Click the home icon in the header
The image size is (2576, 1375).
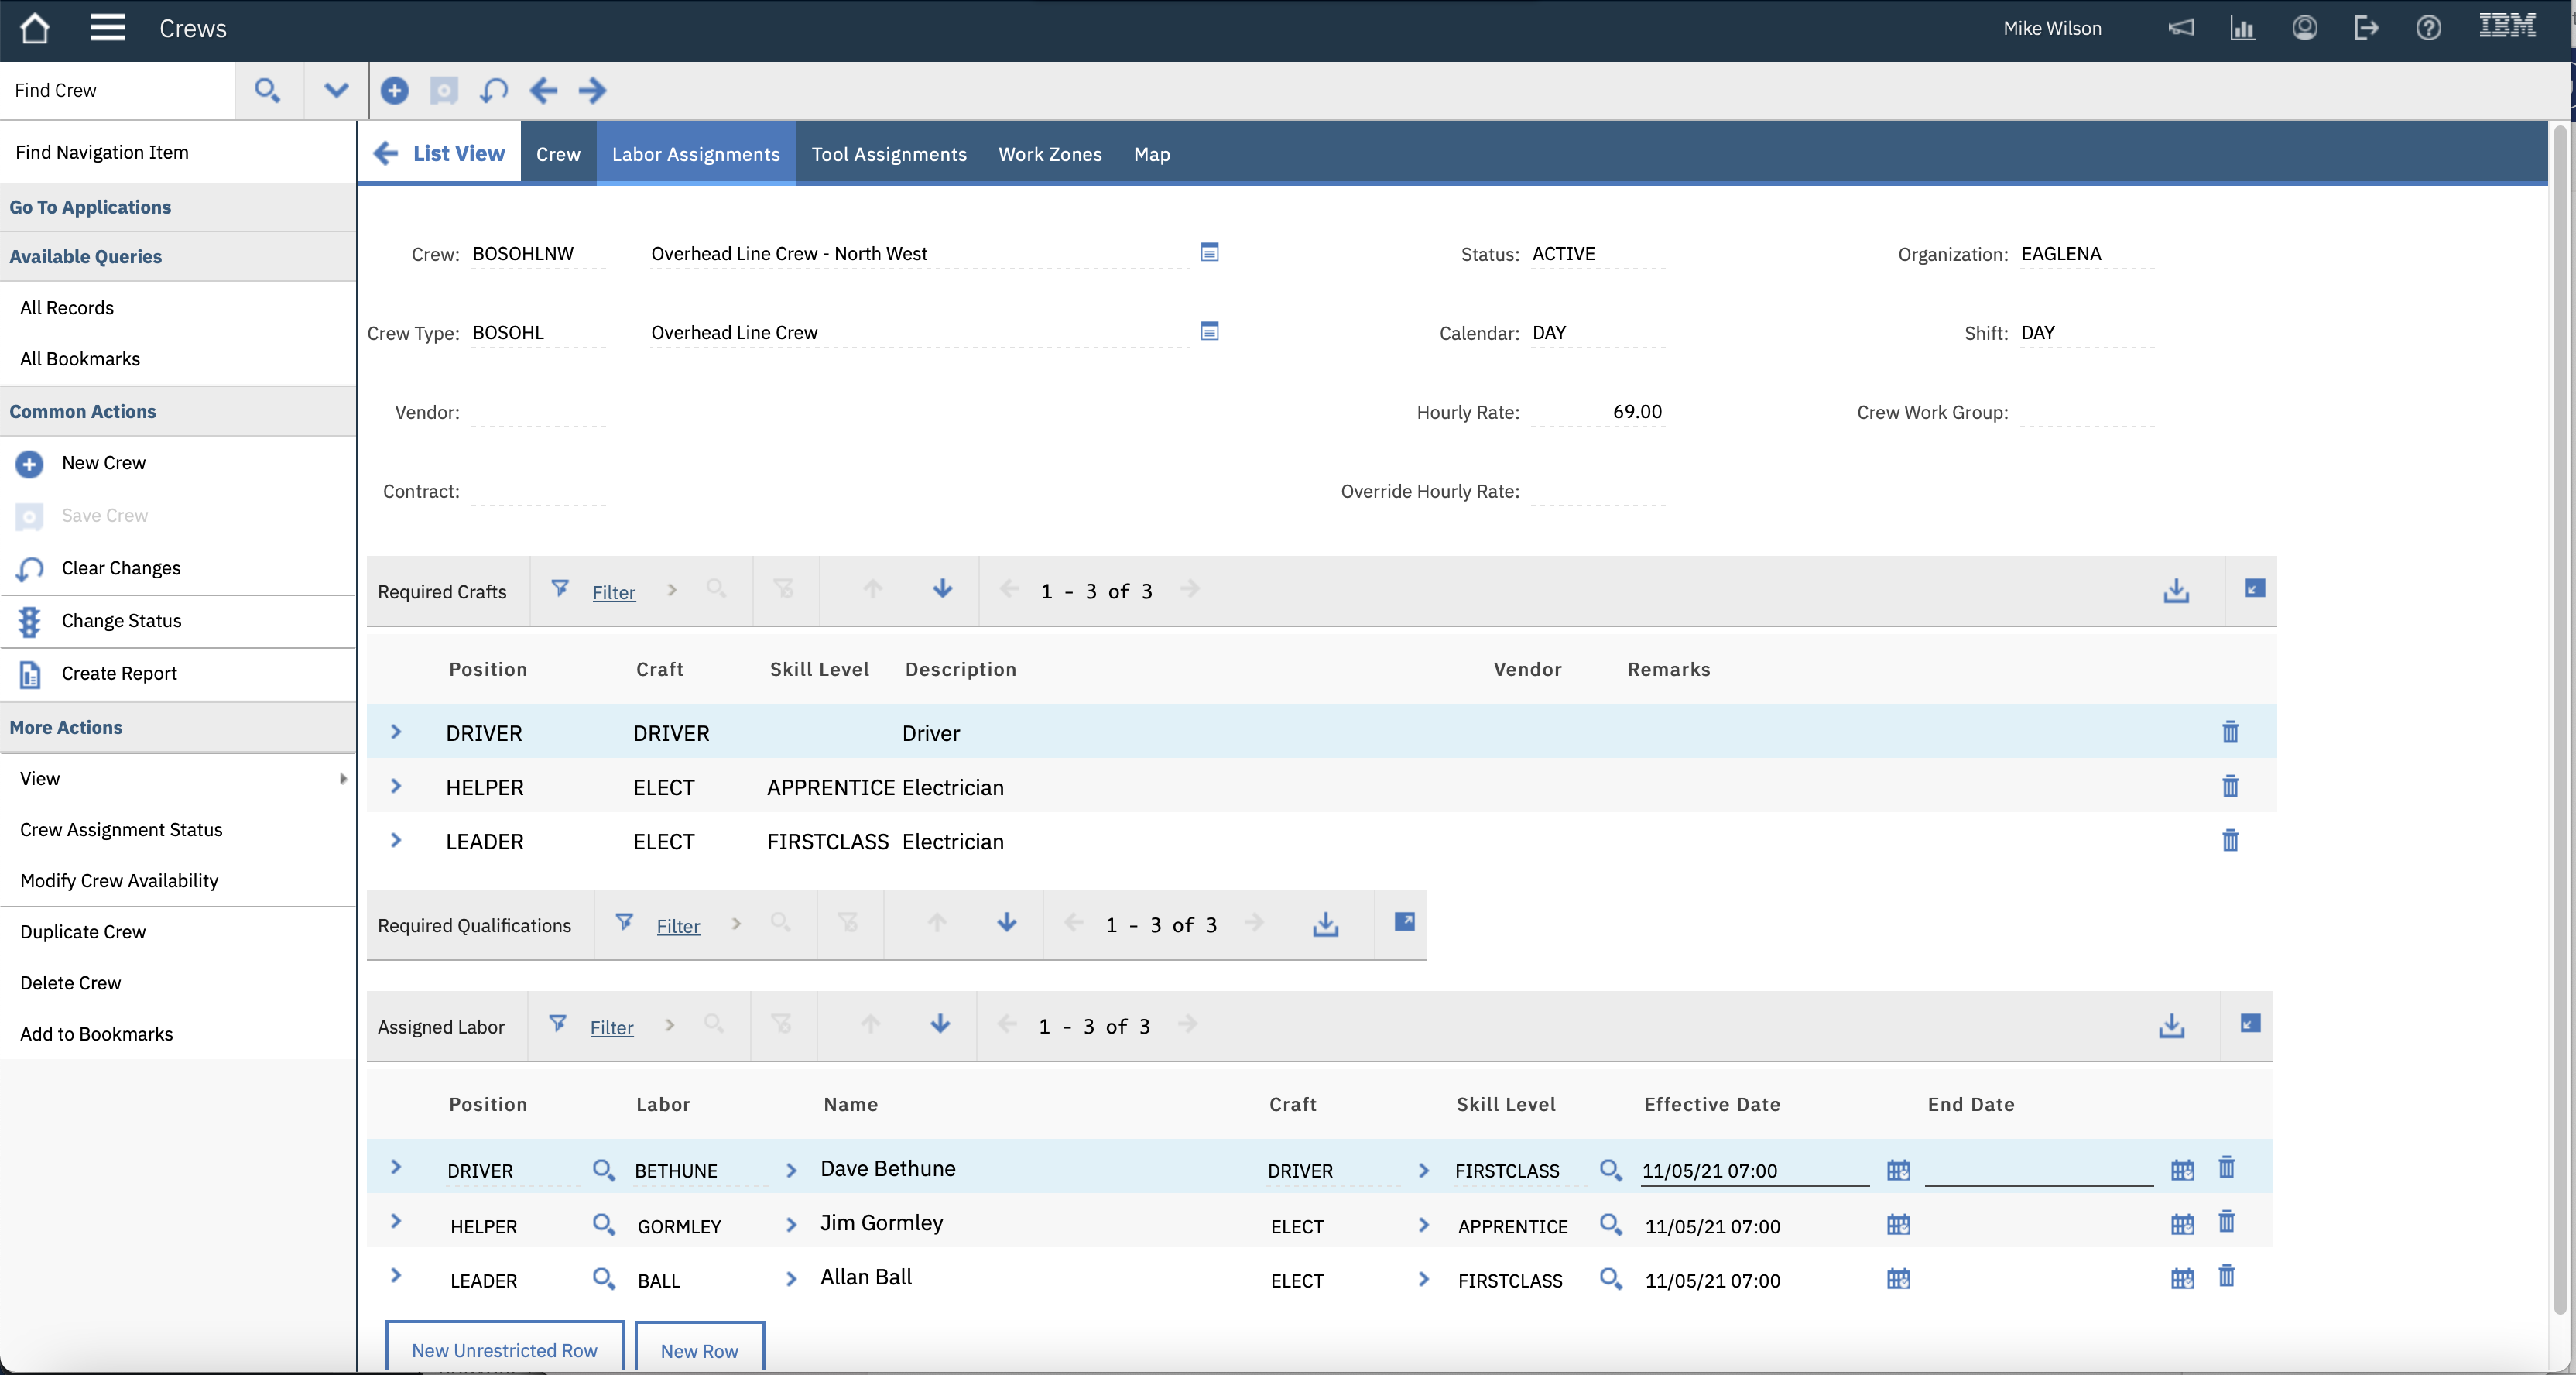tap(35, 28)
